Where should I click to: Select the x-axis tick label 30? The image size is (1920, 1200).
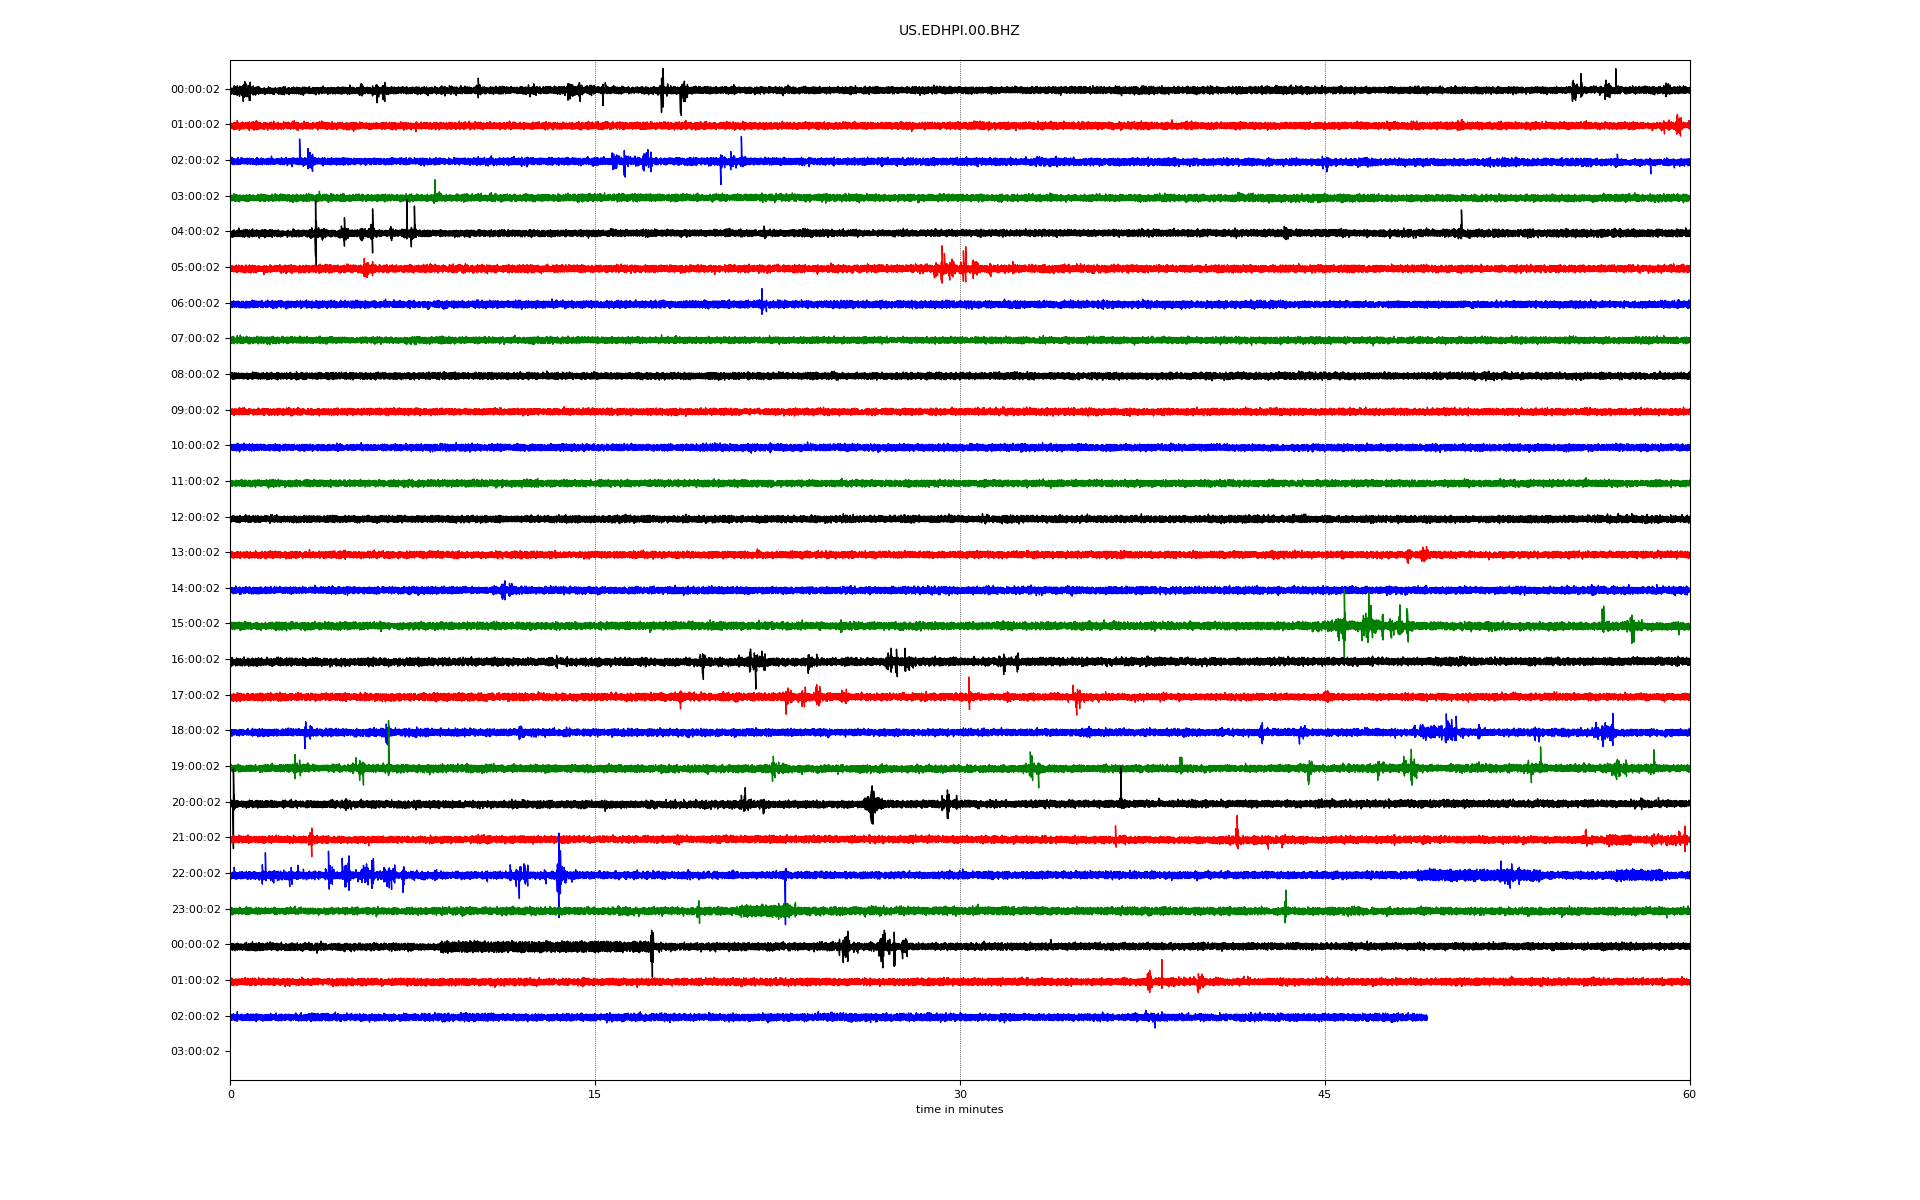960,1094
